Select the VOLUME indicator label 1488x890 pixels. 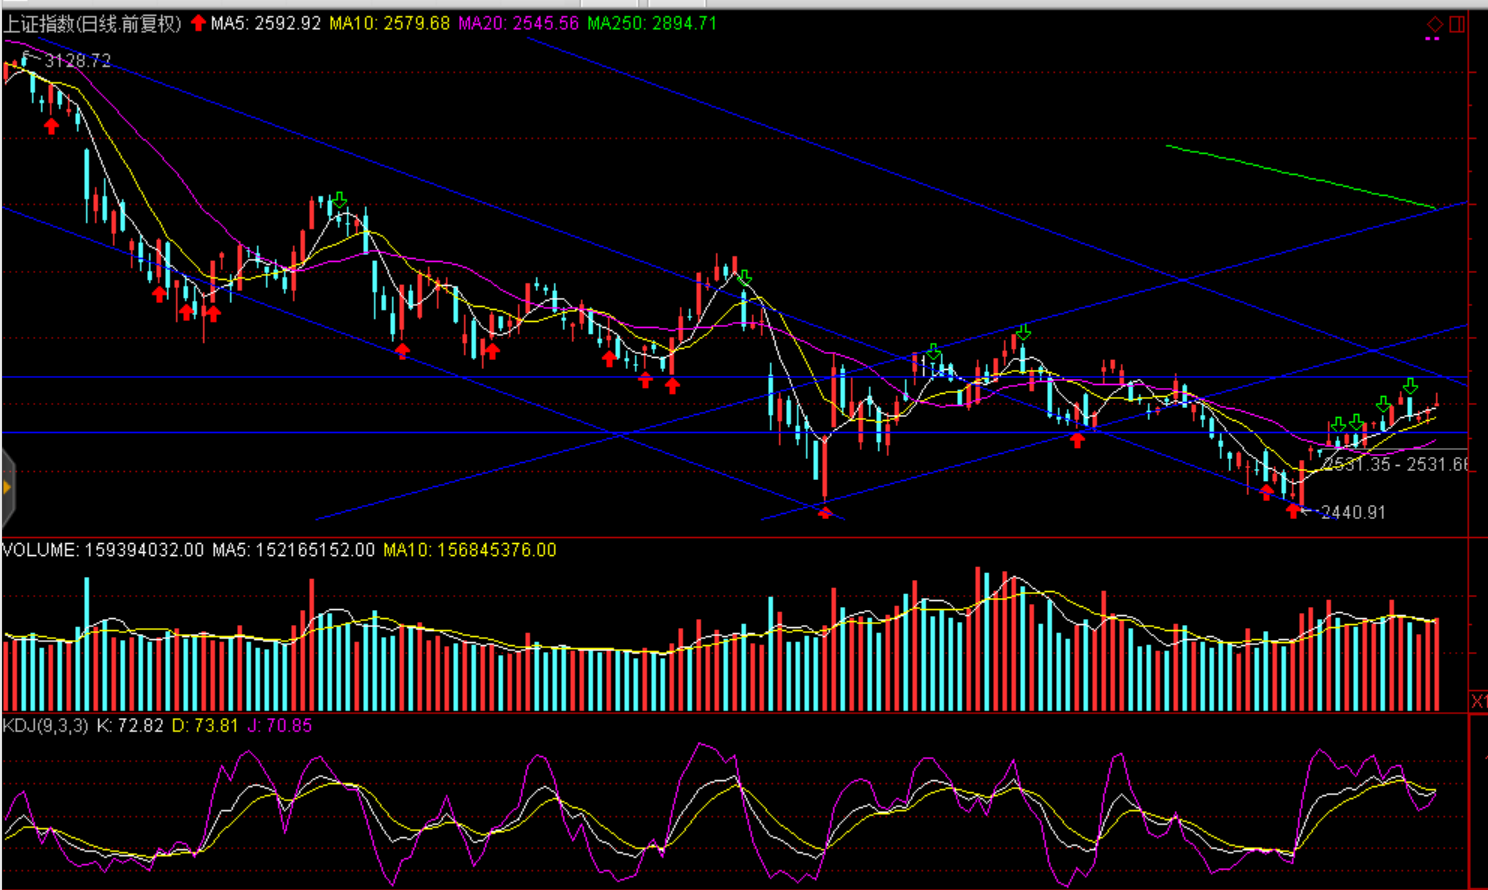(40, 550)
